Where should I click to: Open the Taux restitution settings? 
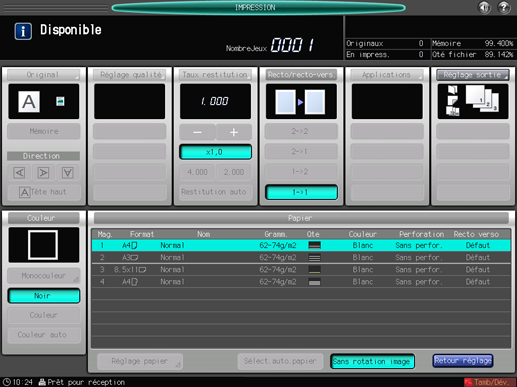pyautogui.click(x=215, y=75)
